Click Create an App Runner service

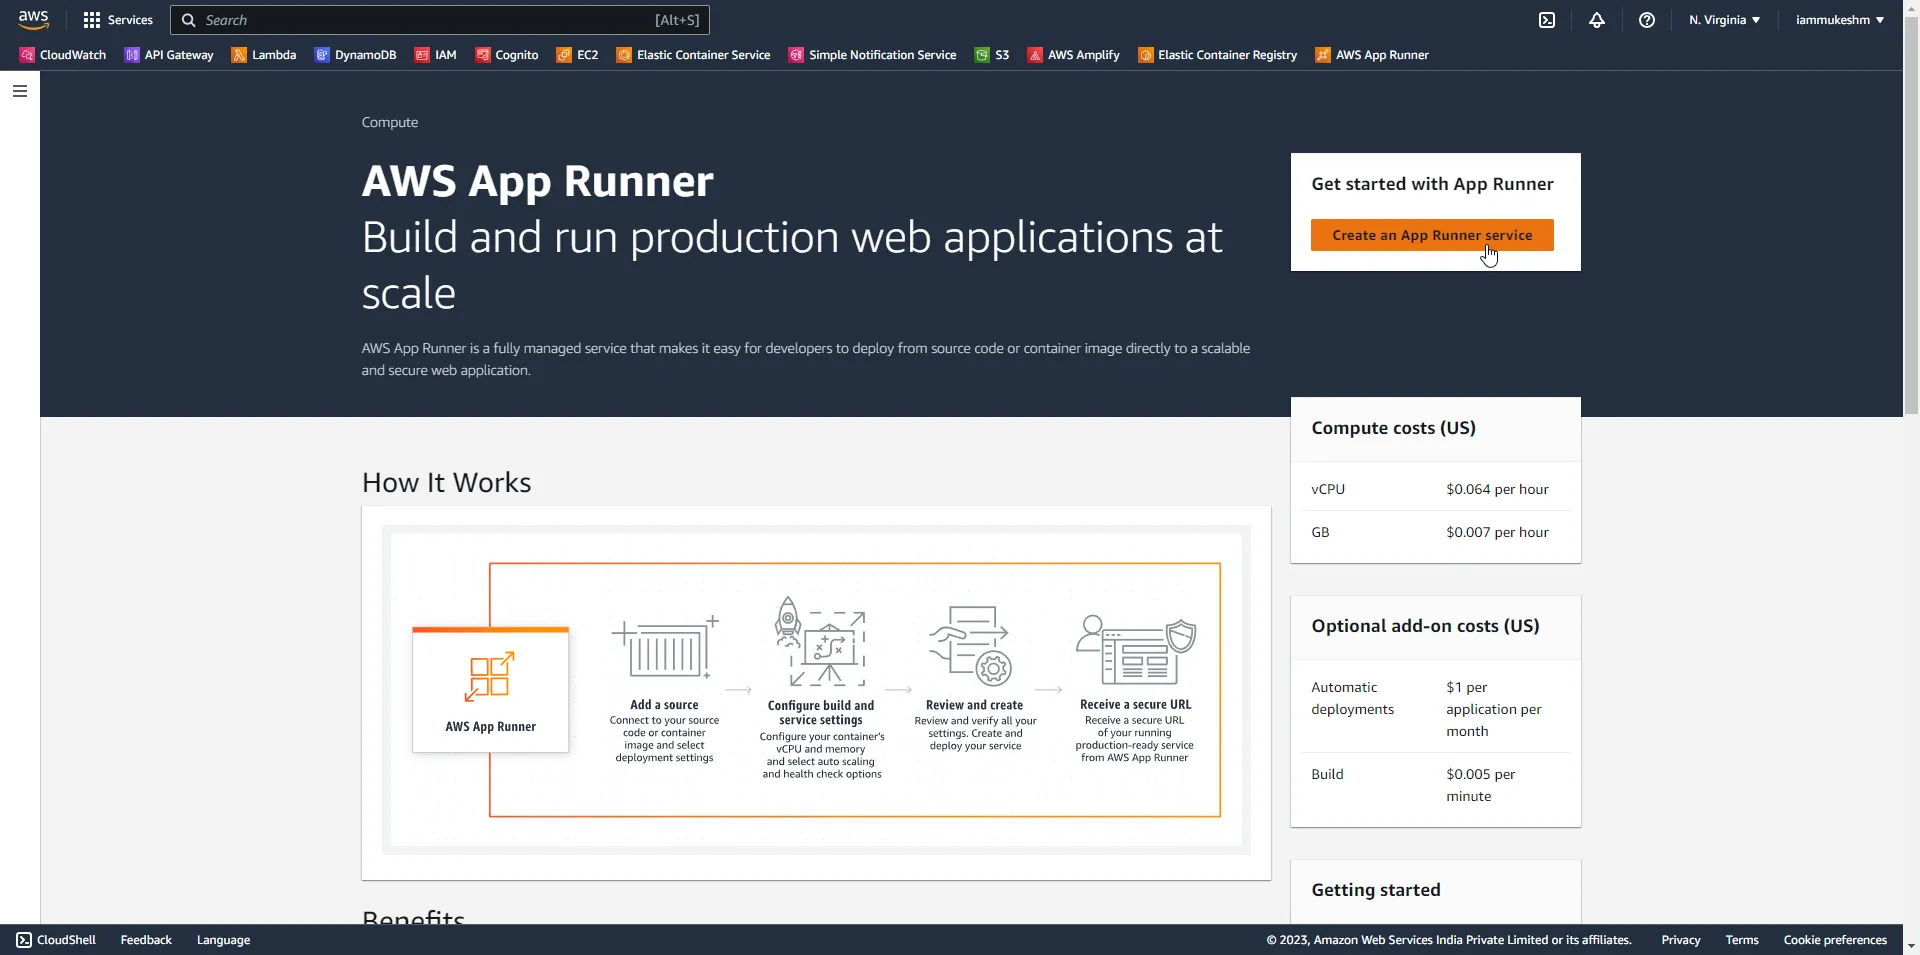click(x=1433, y=234)
